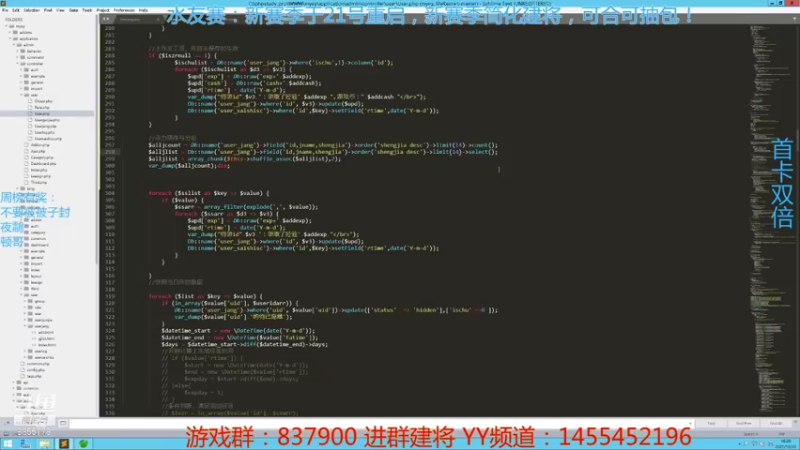Open add.html under userjang view folder
The image size is (800, 450).
coord(46,332)
